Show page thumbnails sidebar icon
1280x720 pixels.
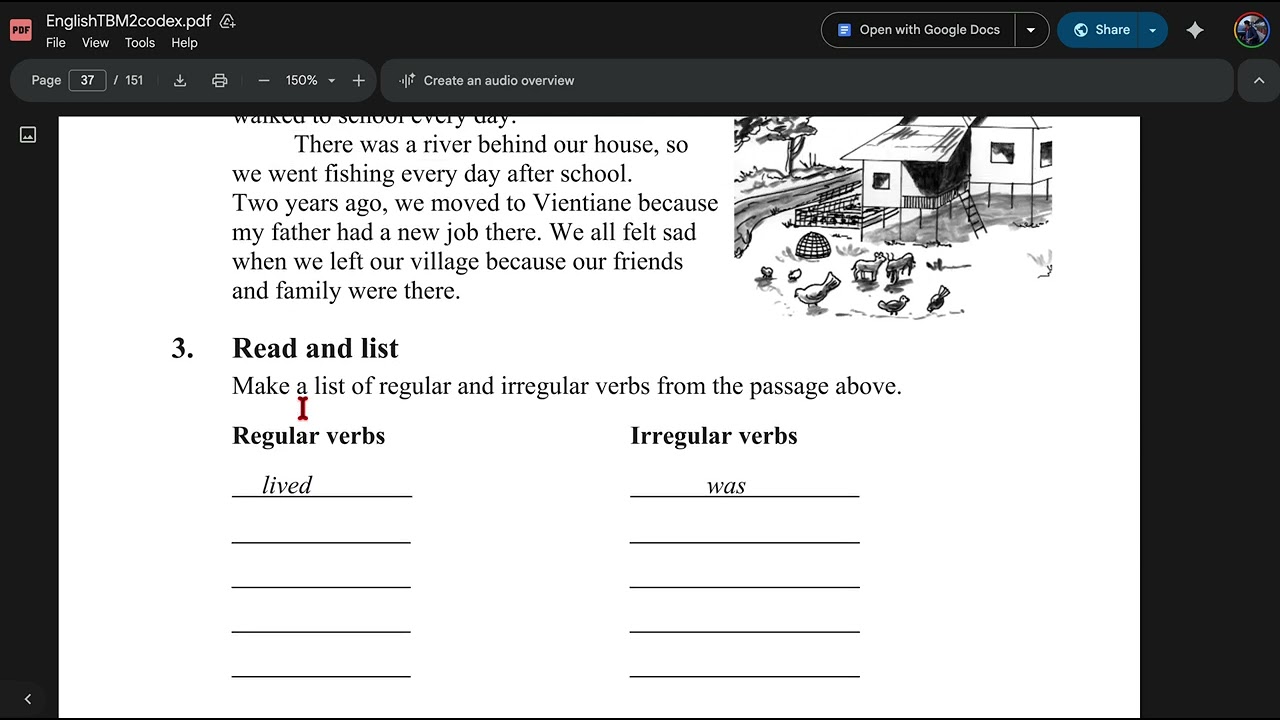point(28,134)
